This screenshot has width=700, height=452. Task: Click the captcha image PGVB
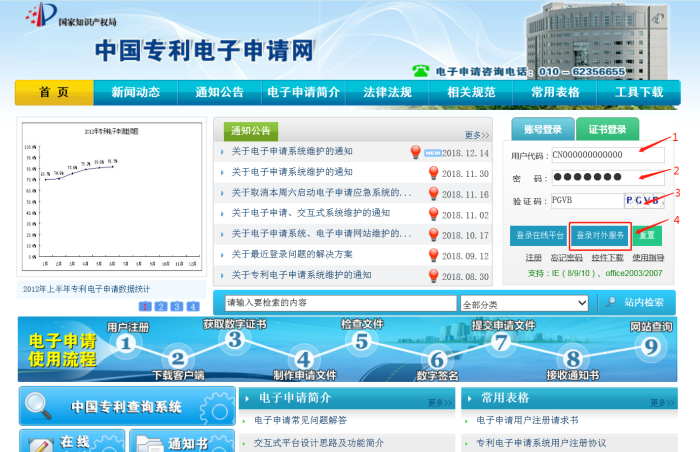point(644,201)
